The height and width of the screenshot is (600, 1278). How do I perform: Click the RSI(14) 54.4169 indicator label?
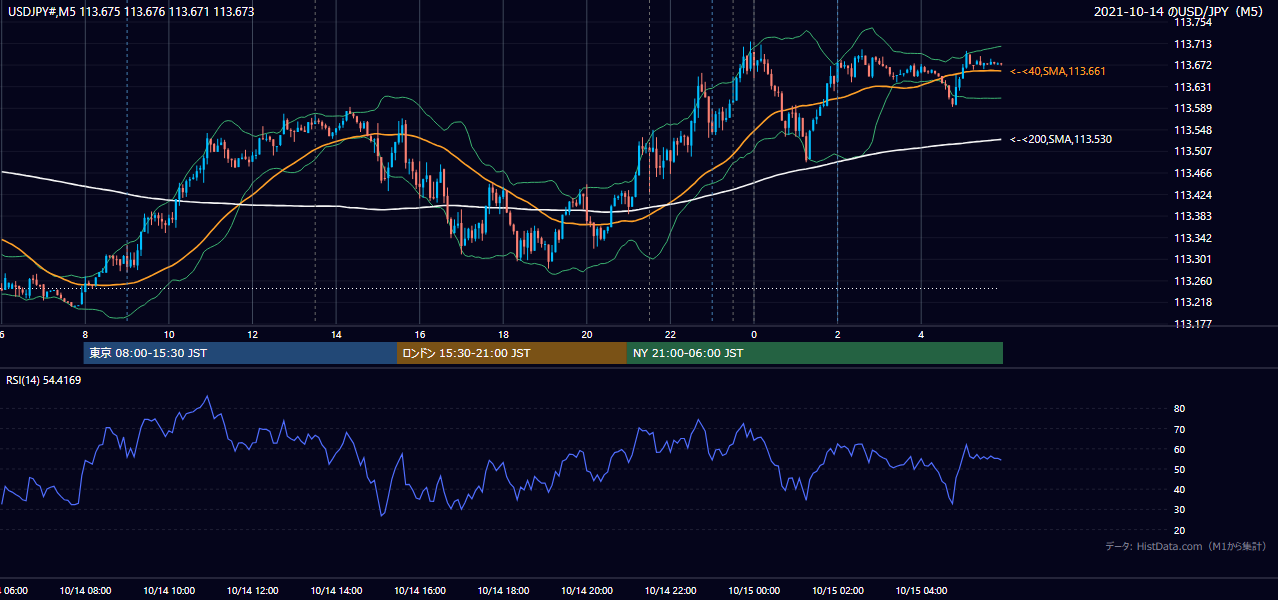[43, 380]
